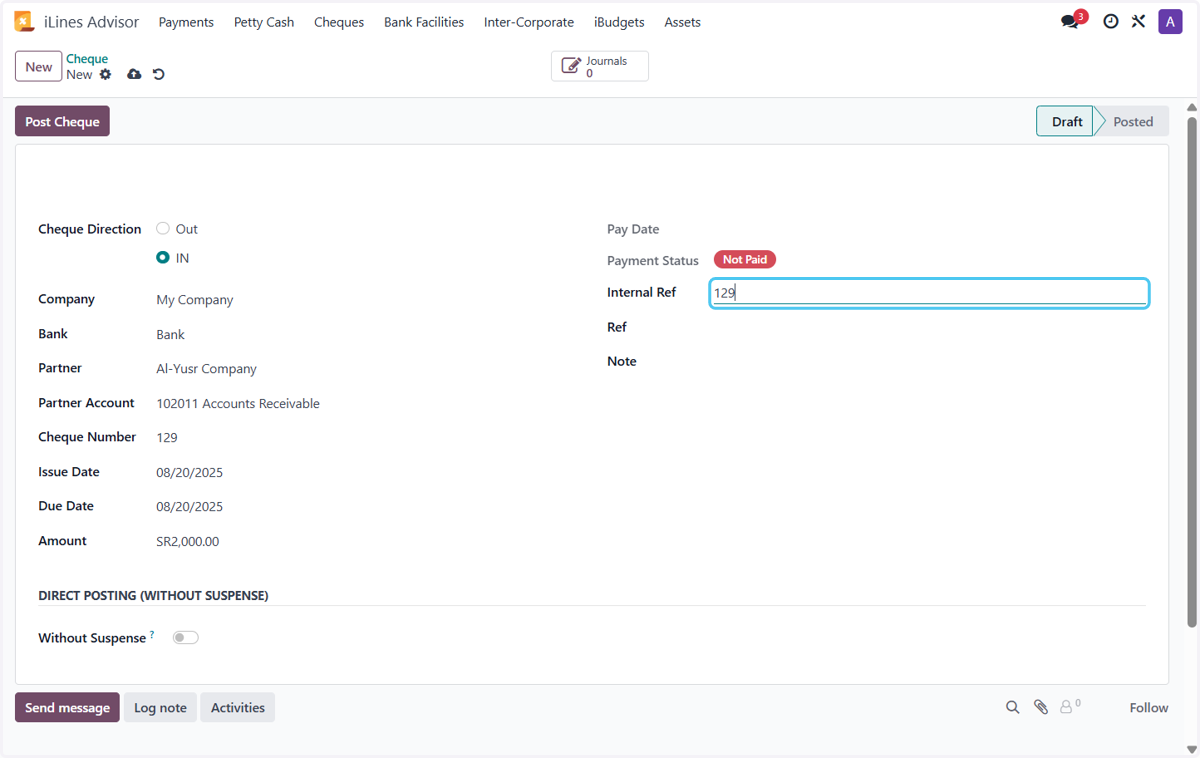Click the scrollbar down arrow
The image size is (1200, 758).
[x=1191, y=749]
